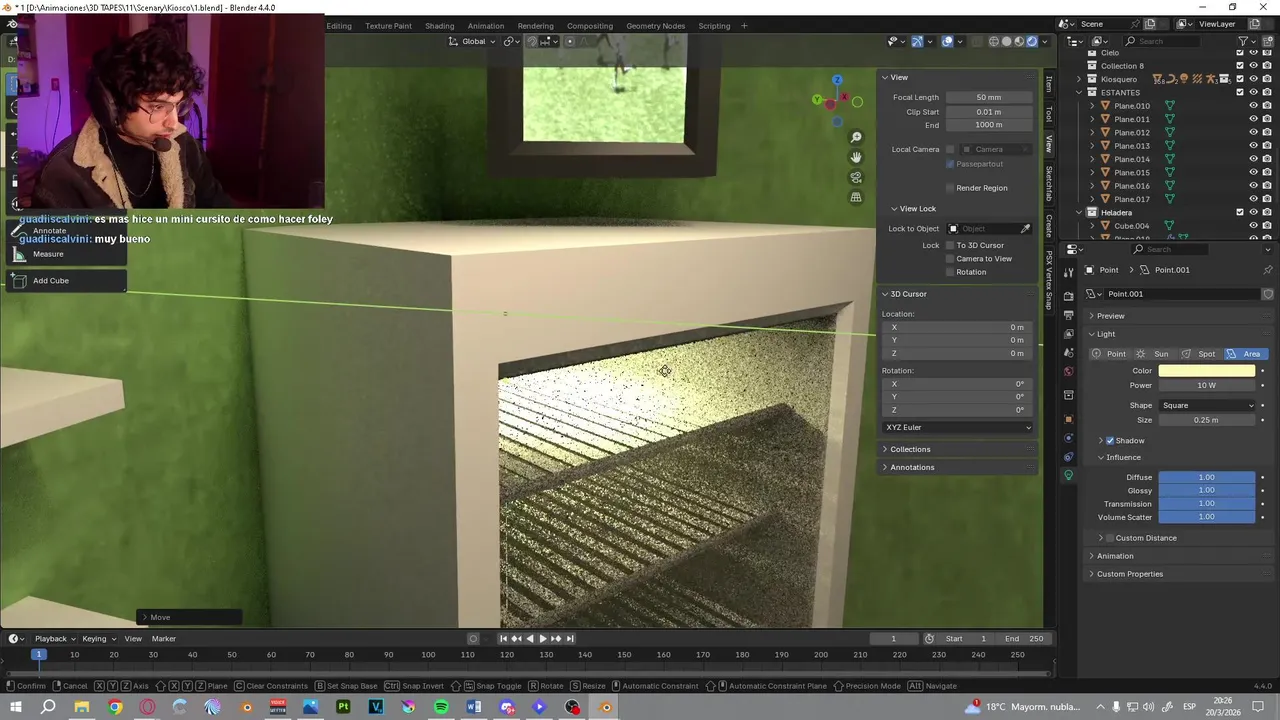
Task: Toggle the view lock Rotation checkbox
Action: [x=950, y=272]
